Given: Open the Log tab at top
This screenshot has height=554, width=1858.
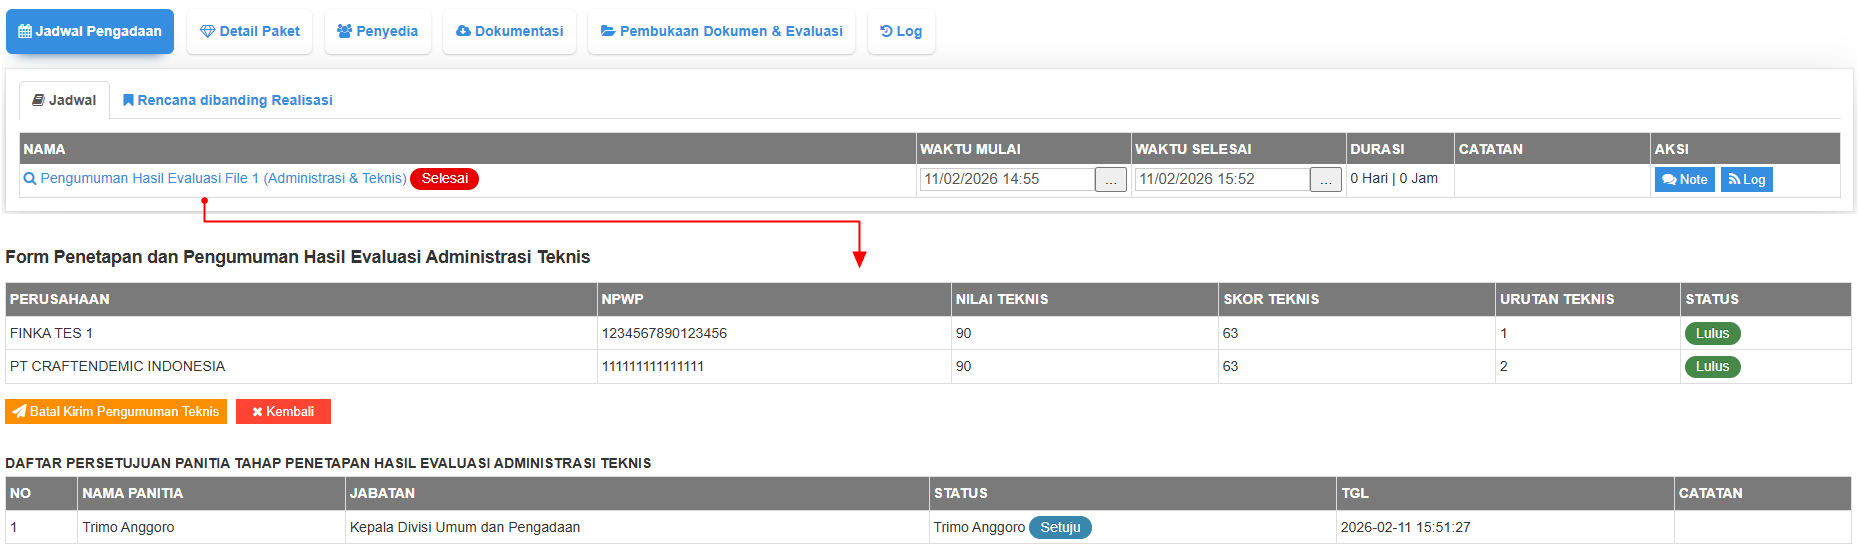Looking at the screenshot, I should (901, 31).
